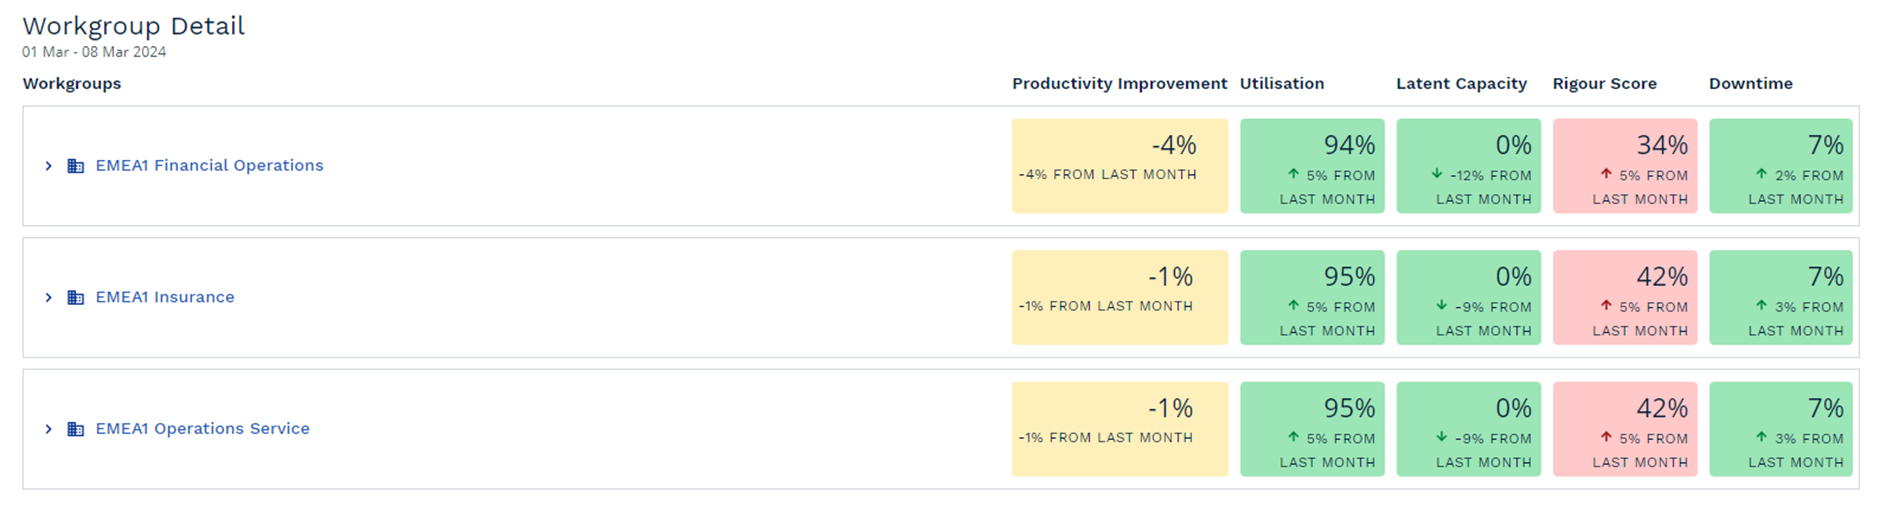Image resolution: width=1886 pixels, height=505 pixels.
Task: Select the Rigour Score column header
Action: click(1605, 84)
